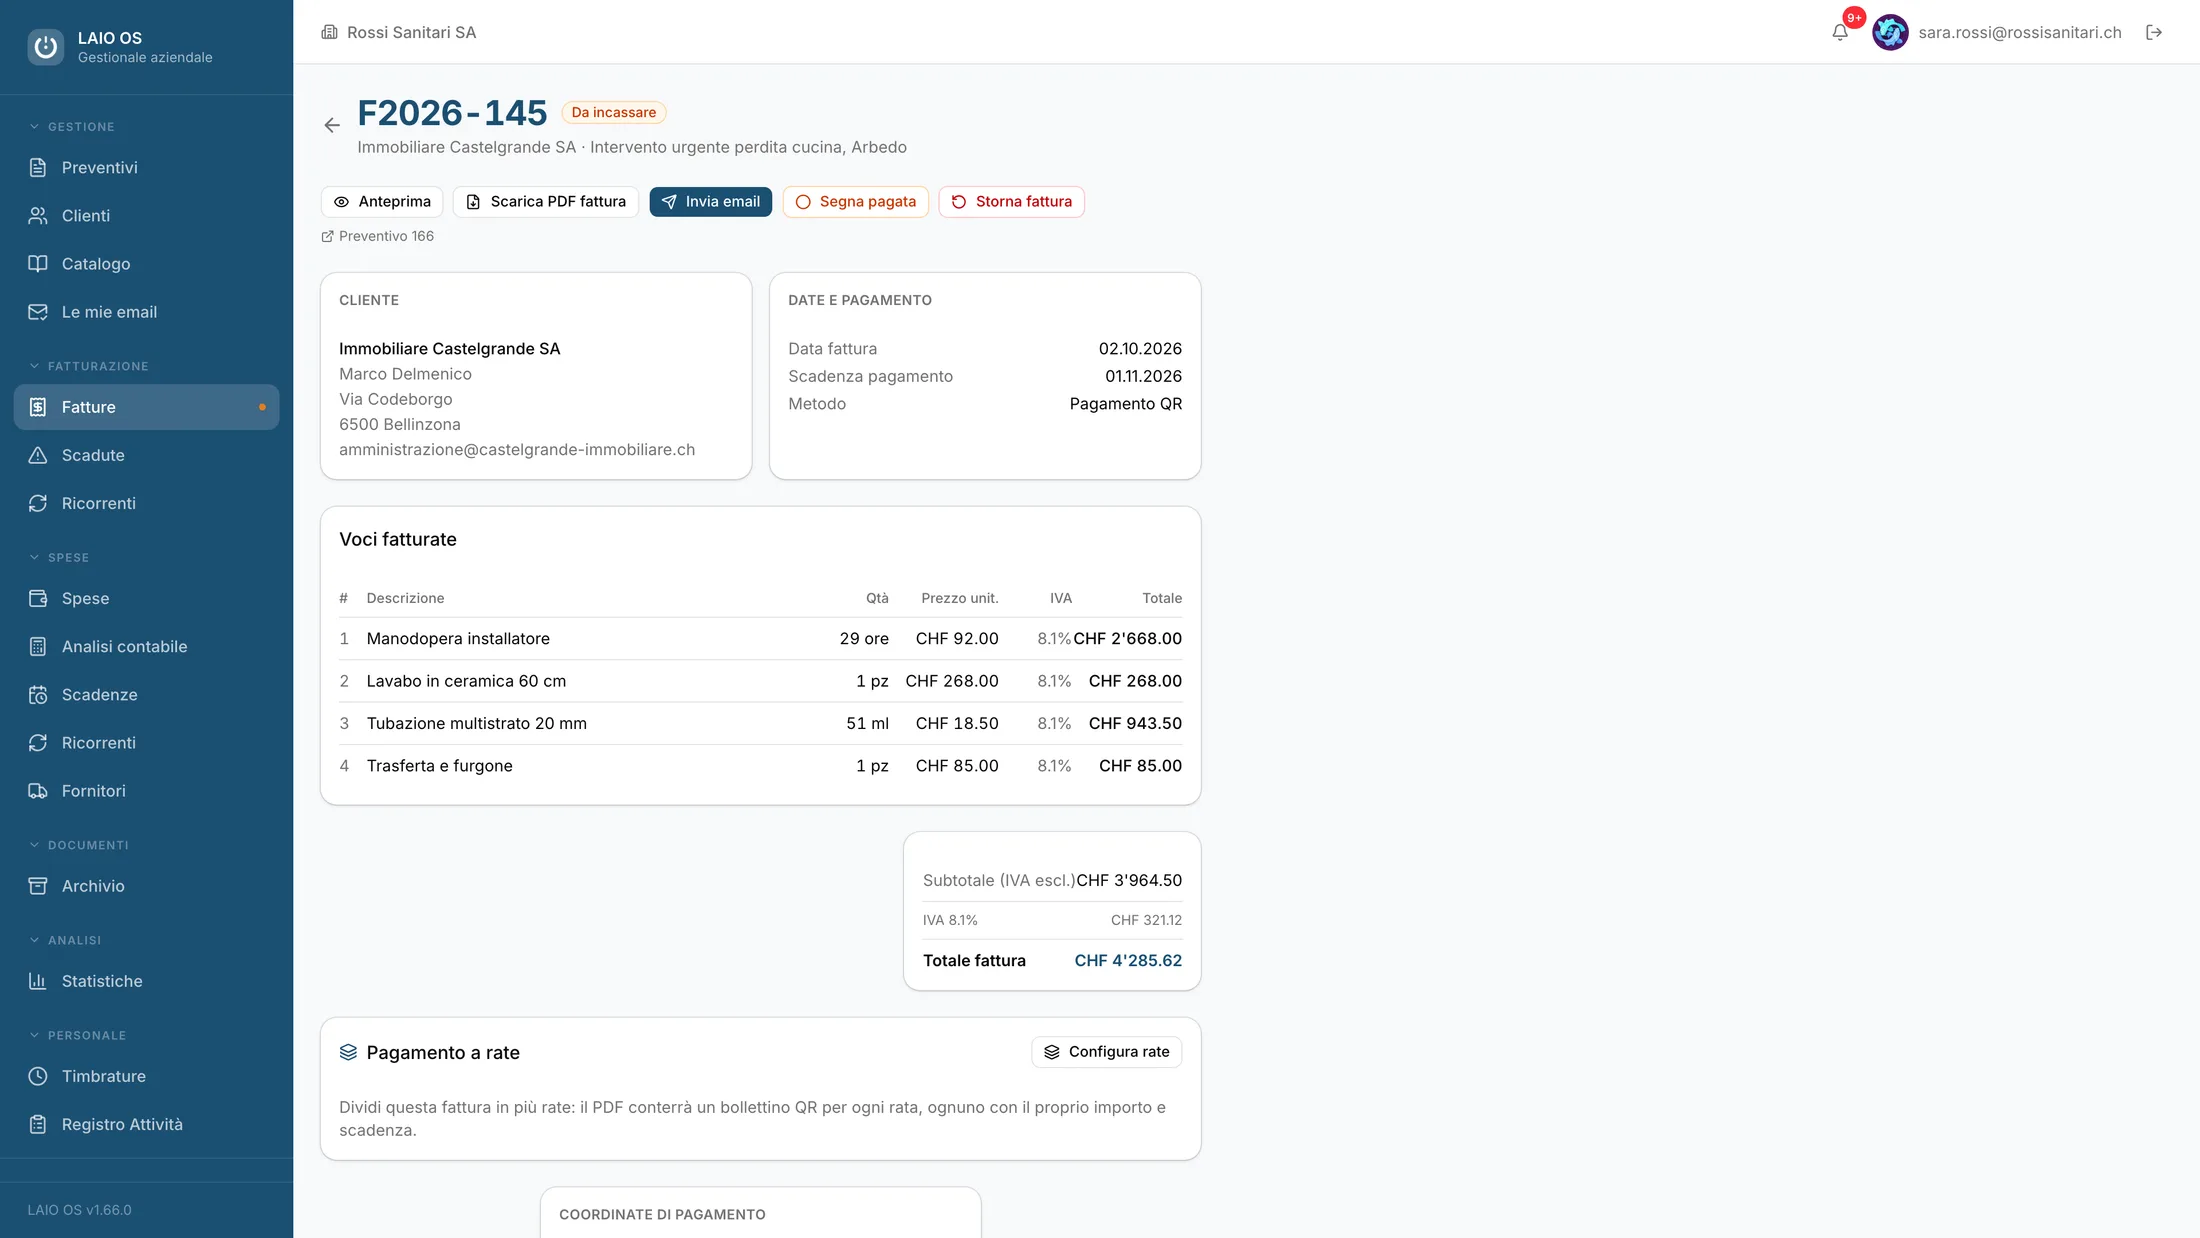Click the Statistiche bar chart icon
This screenshot has width=2200, height=1238.
pos(38,981)
